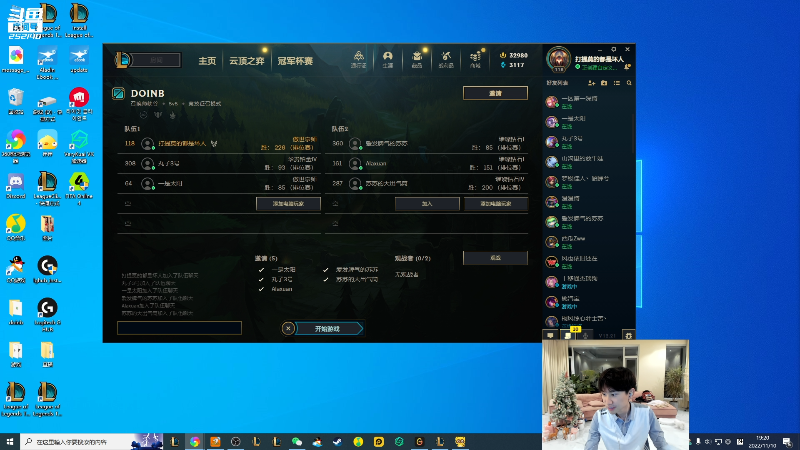The height and width of the screenshot is (450, 800).
Task: Open the QQ penguin icon in taskbar
Action: (x=317, y=441)
